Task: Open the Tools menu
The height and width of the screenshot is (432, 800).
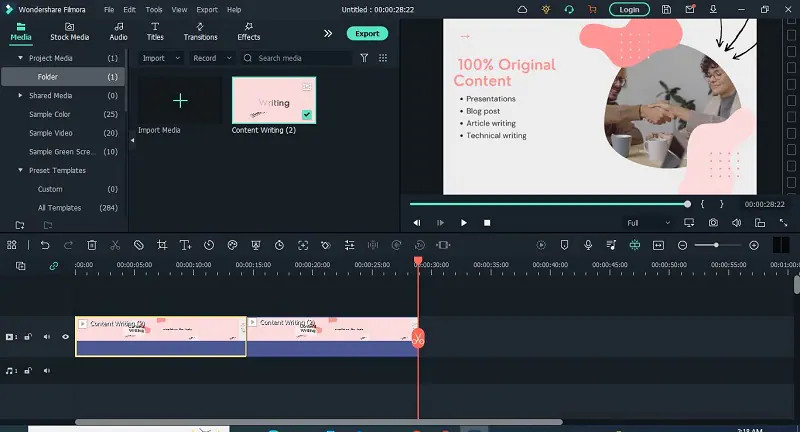Action: [x=154, y=10]
